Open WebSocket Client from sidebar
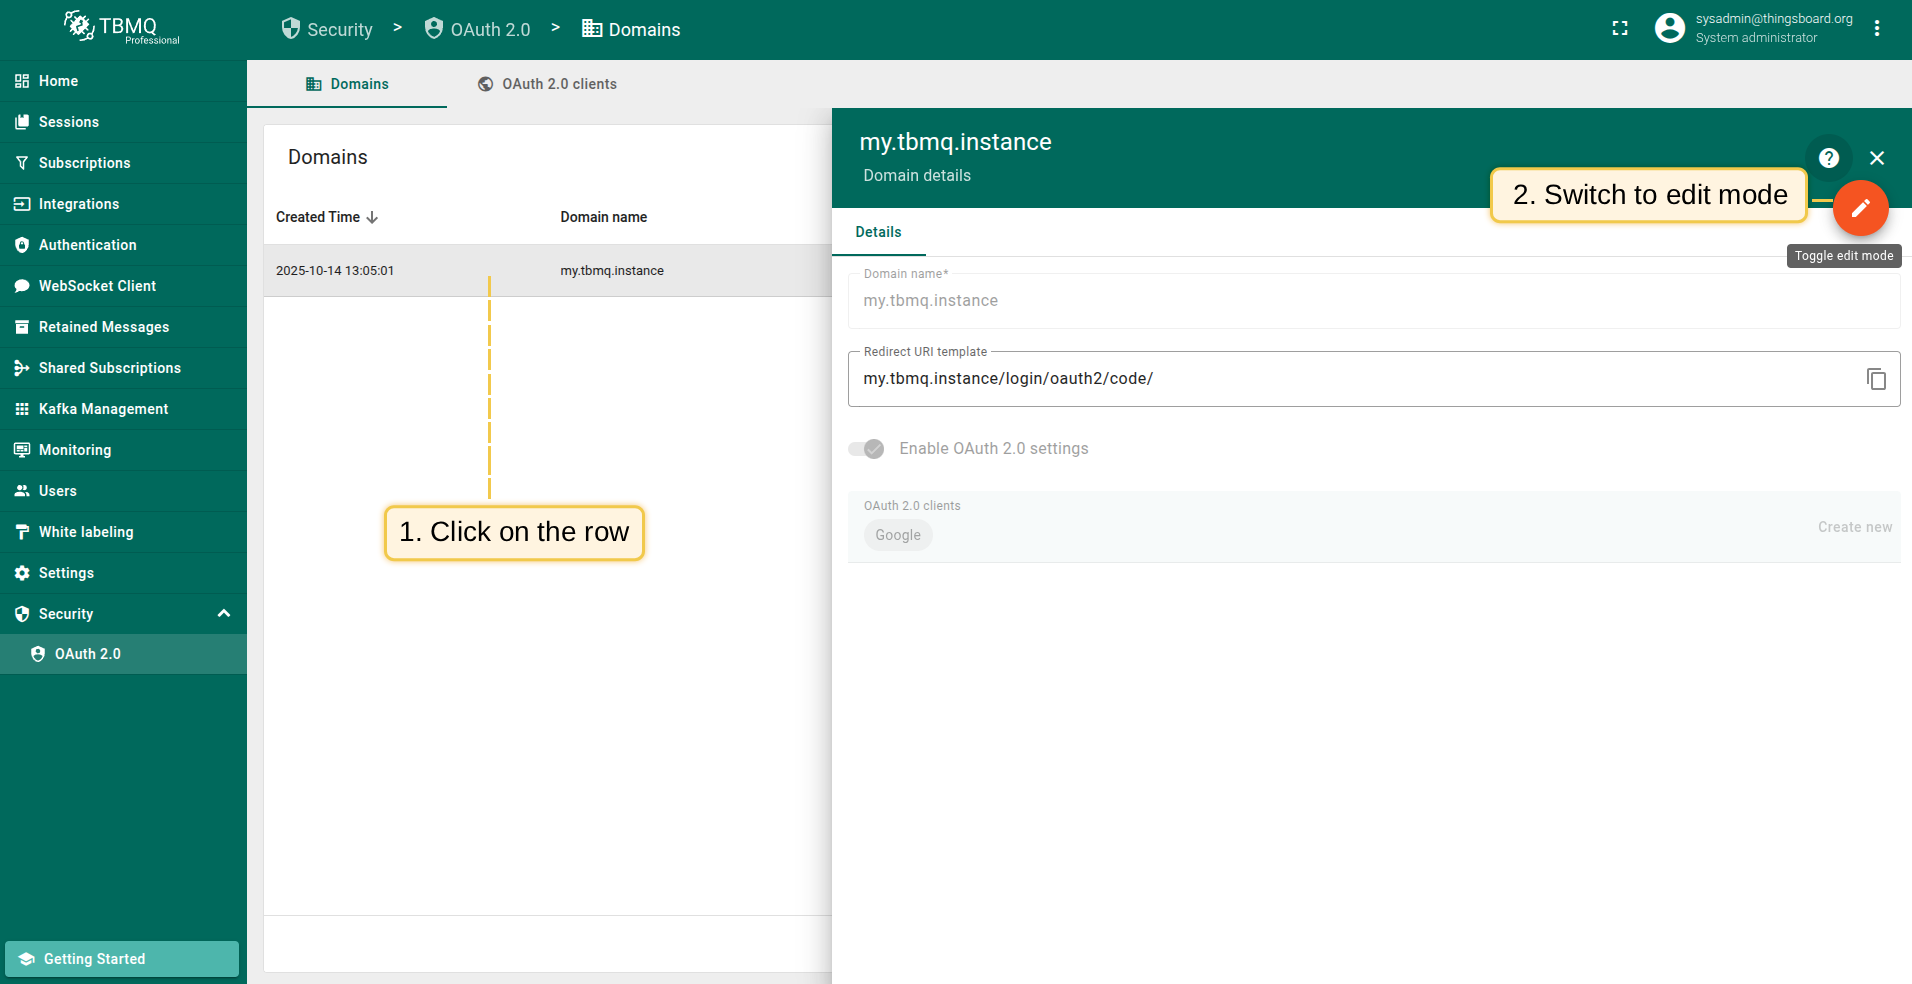Viewport: 1912px width, 984px height. tap(97, 286)
